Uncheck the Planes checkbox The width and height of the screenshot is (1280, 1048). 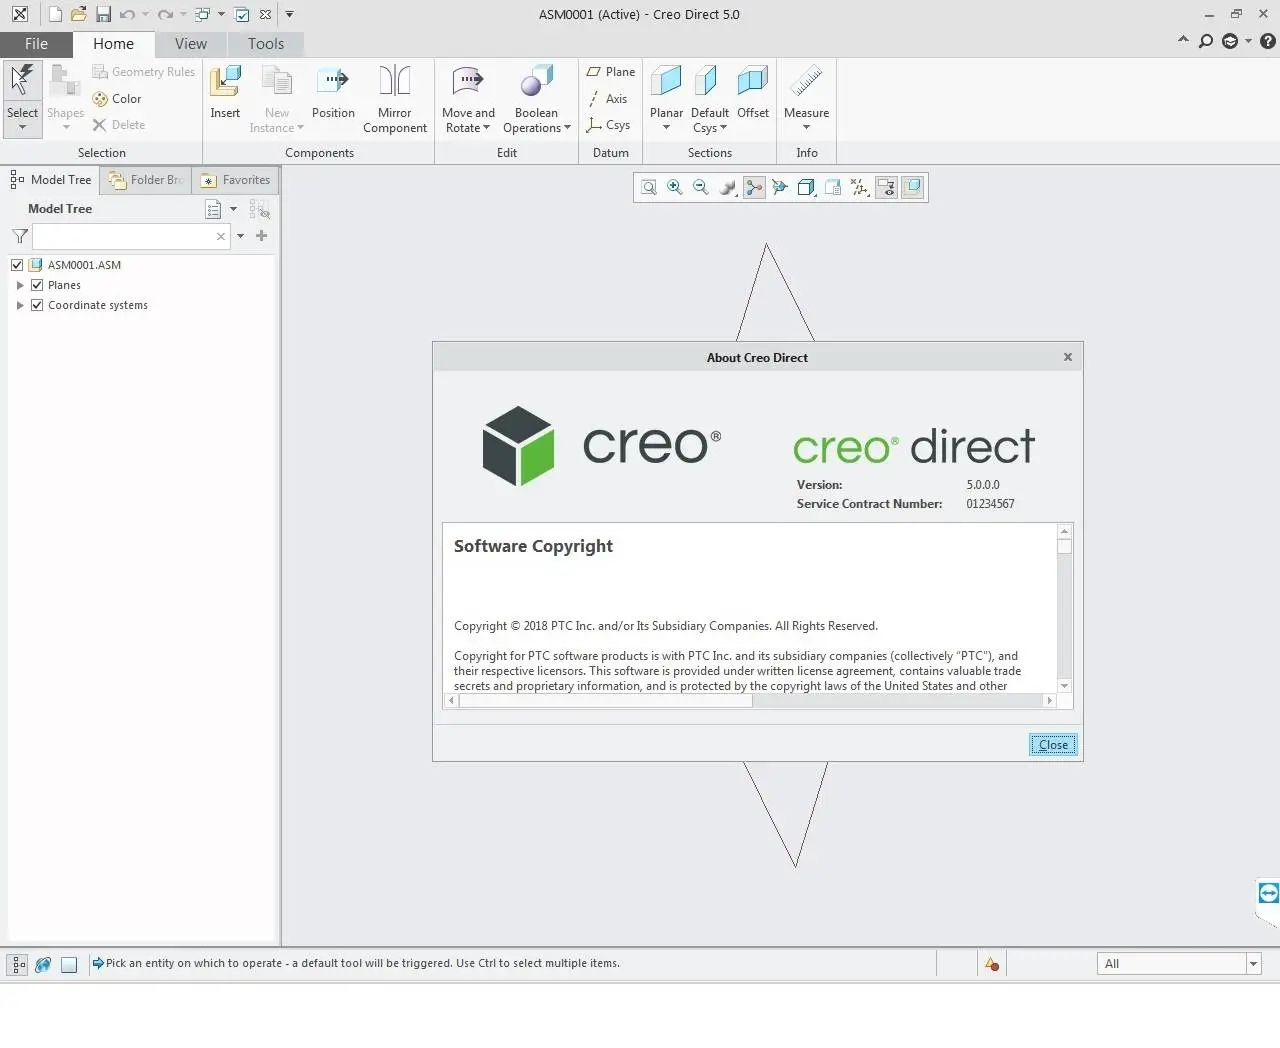point(37,285)
